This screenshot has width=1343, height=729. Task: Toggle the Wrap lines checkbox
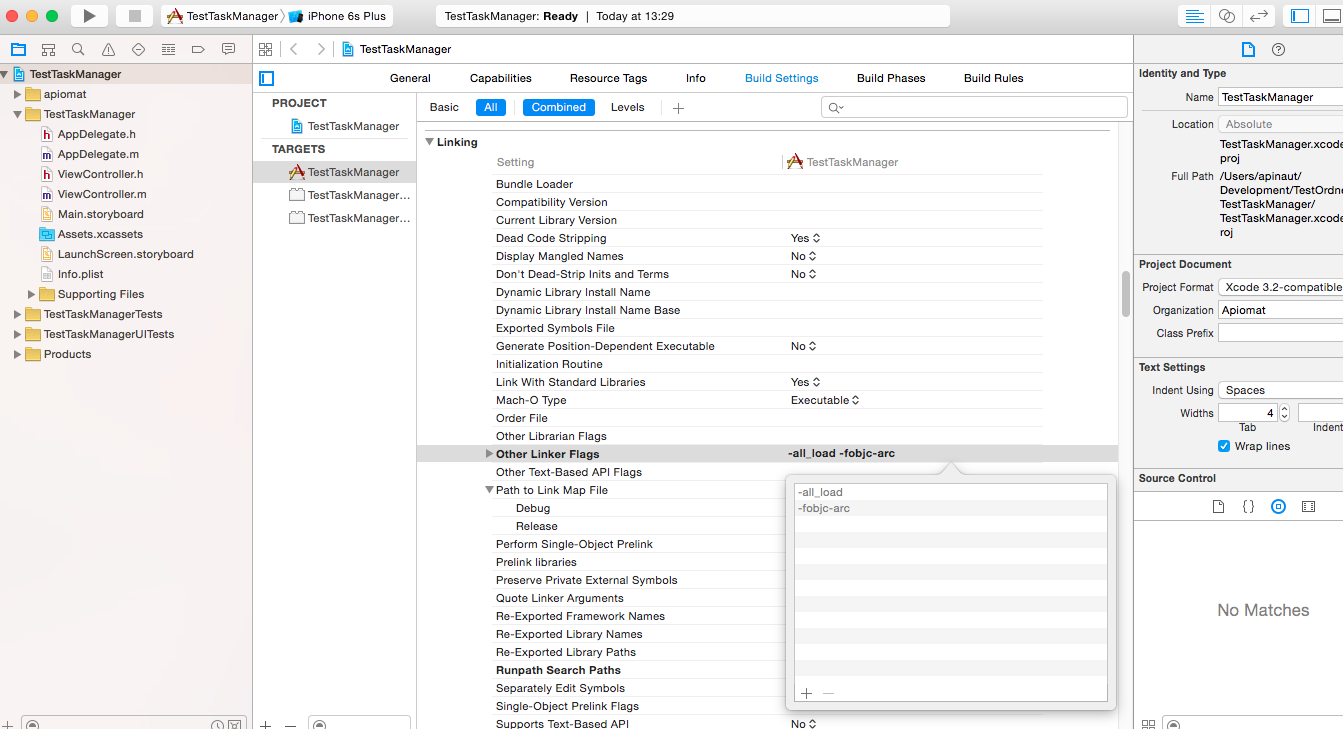(1224, 446)
